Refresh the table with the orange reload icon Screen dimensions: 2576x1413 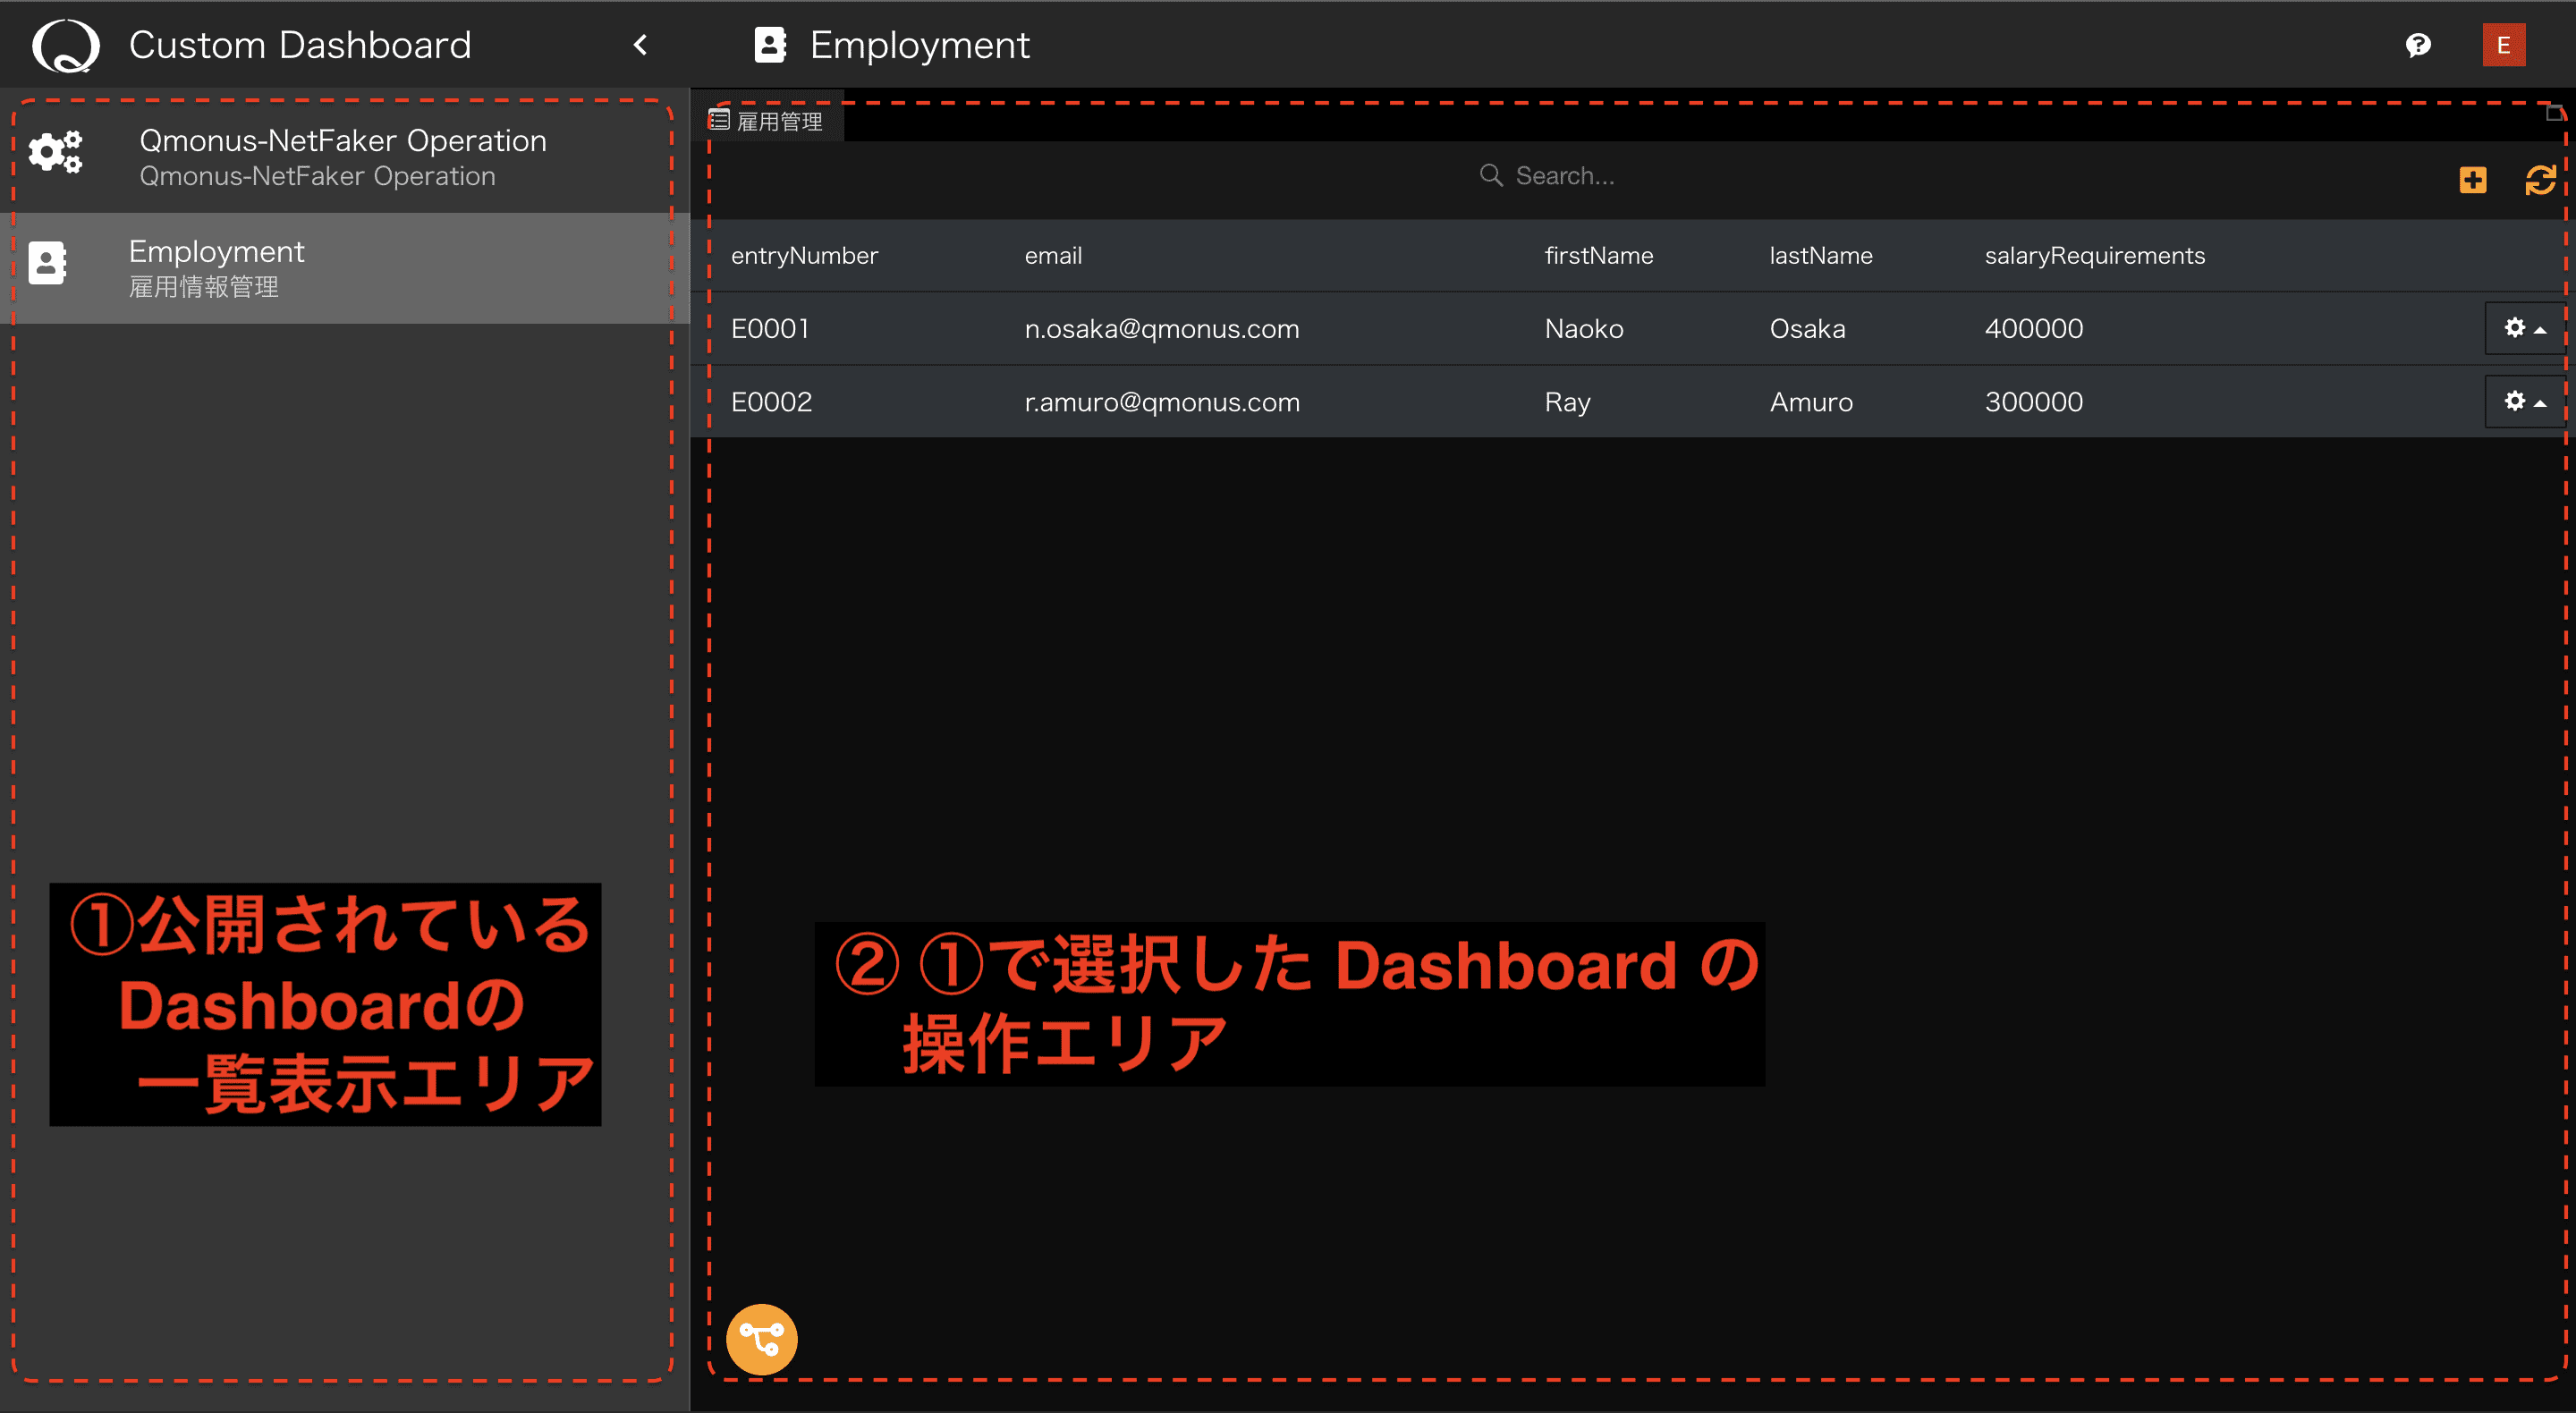(x=2540, y=180)
